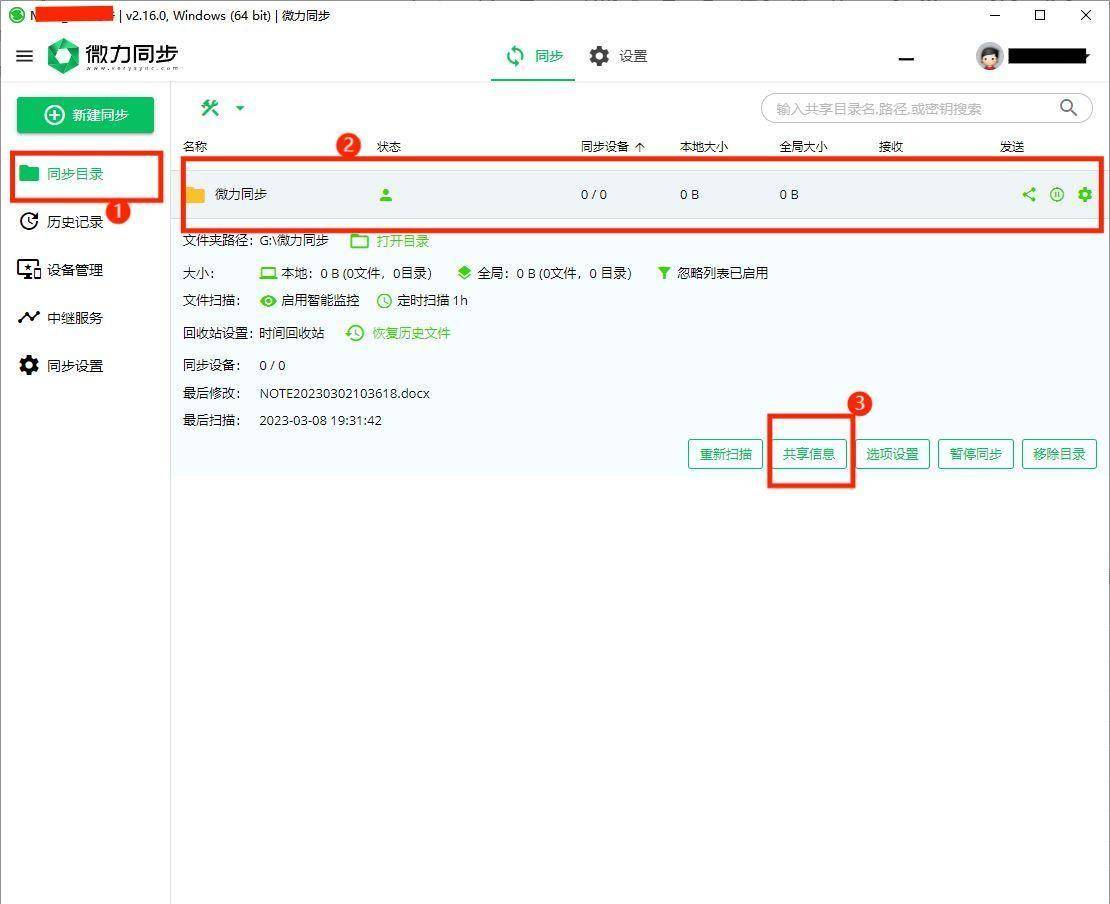Click the green user status icon

pyautogui.click(x=386, y=195)
